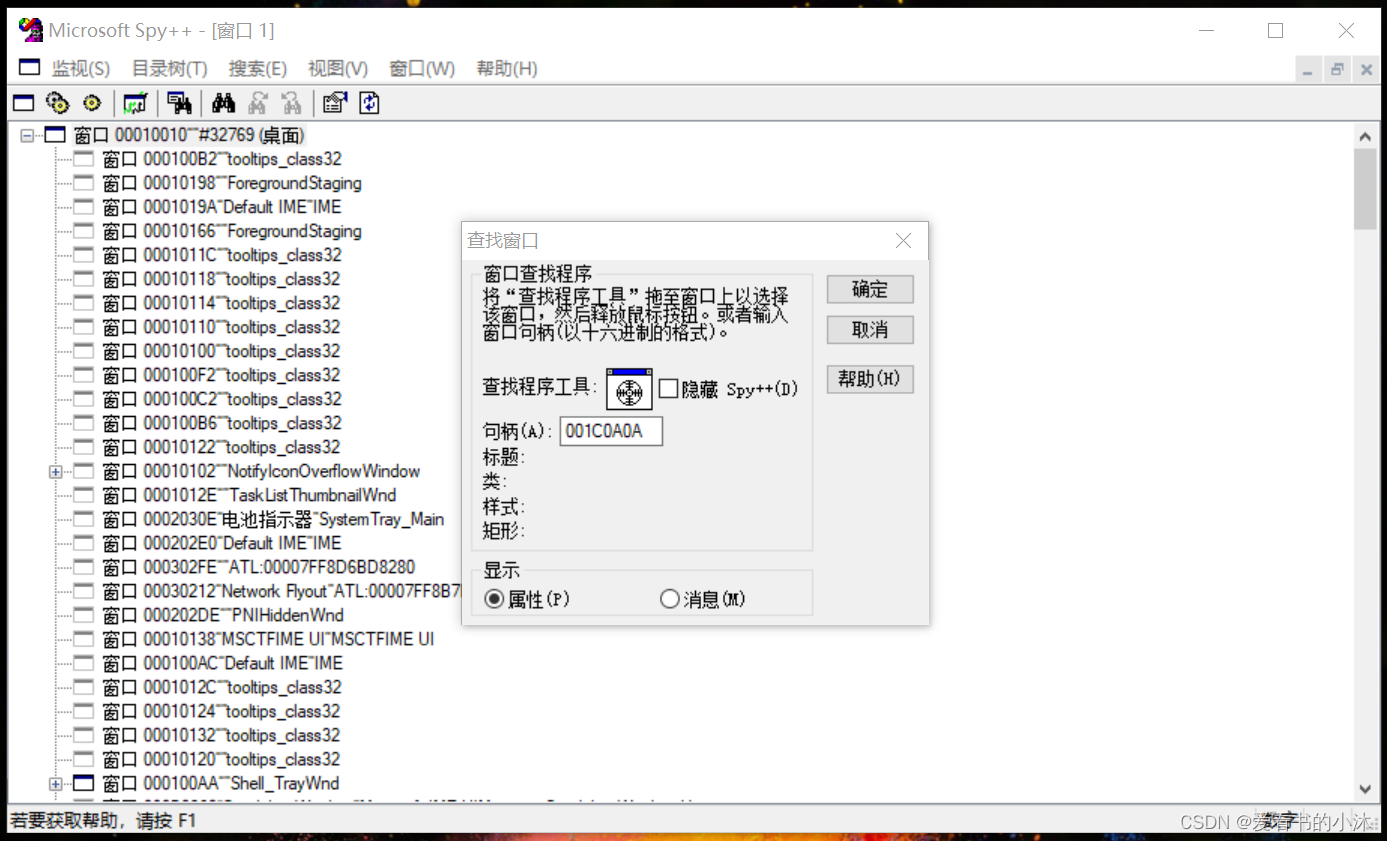Viewport: 1387px width, 841px height.
Task: Click window icon of 000202DE PNIHiddenWnd
Action: [x=84, y=615]
